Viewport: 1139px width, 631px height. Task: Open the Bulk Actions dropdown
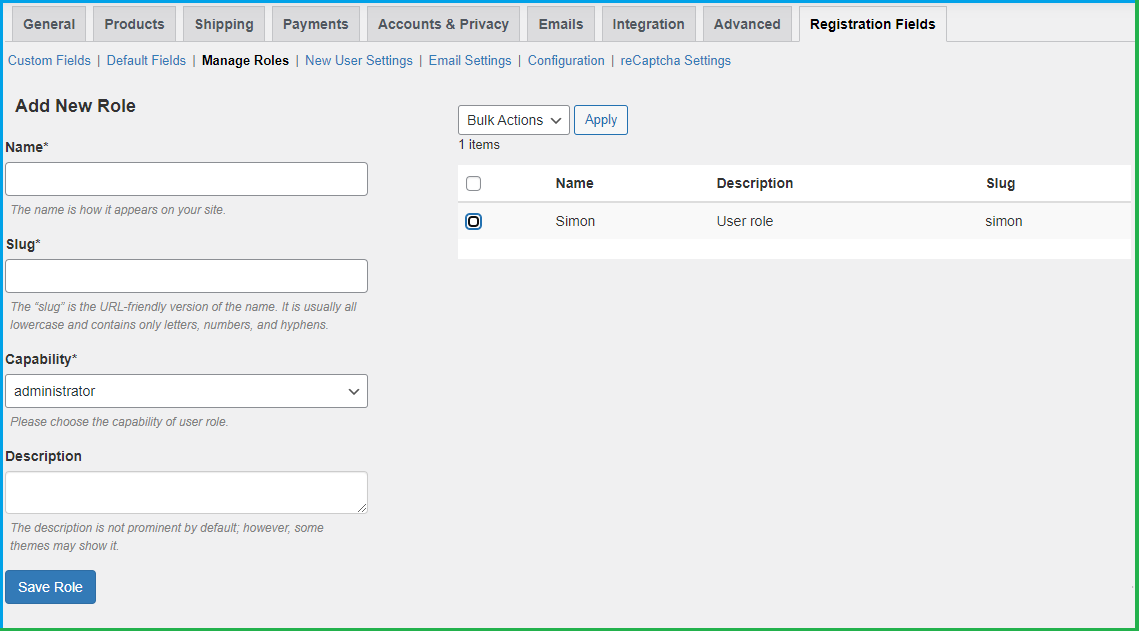(513, 120)
